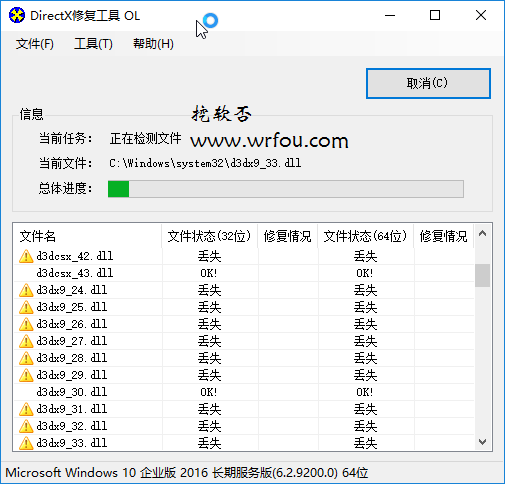505x484 pixels.
Task: Maximize the DirectX repair tool window
Action: [435, 15]
